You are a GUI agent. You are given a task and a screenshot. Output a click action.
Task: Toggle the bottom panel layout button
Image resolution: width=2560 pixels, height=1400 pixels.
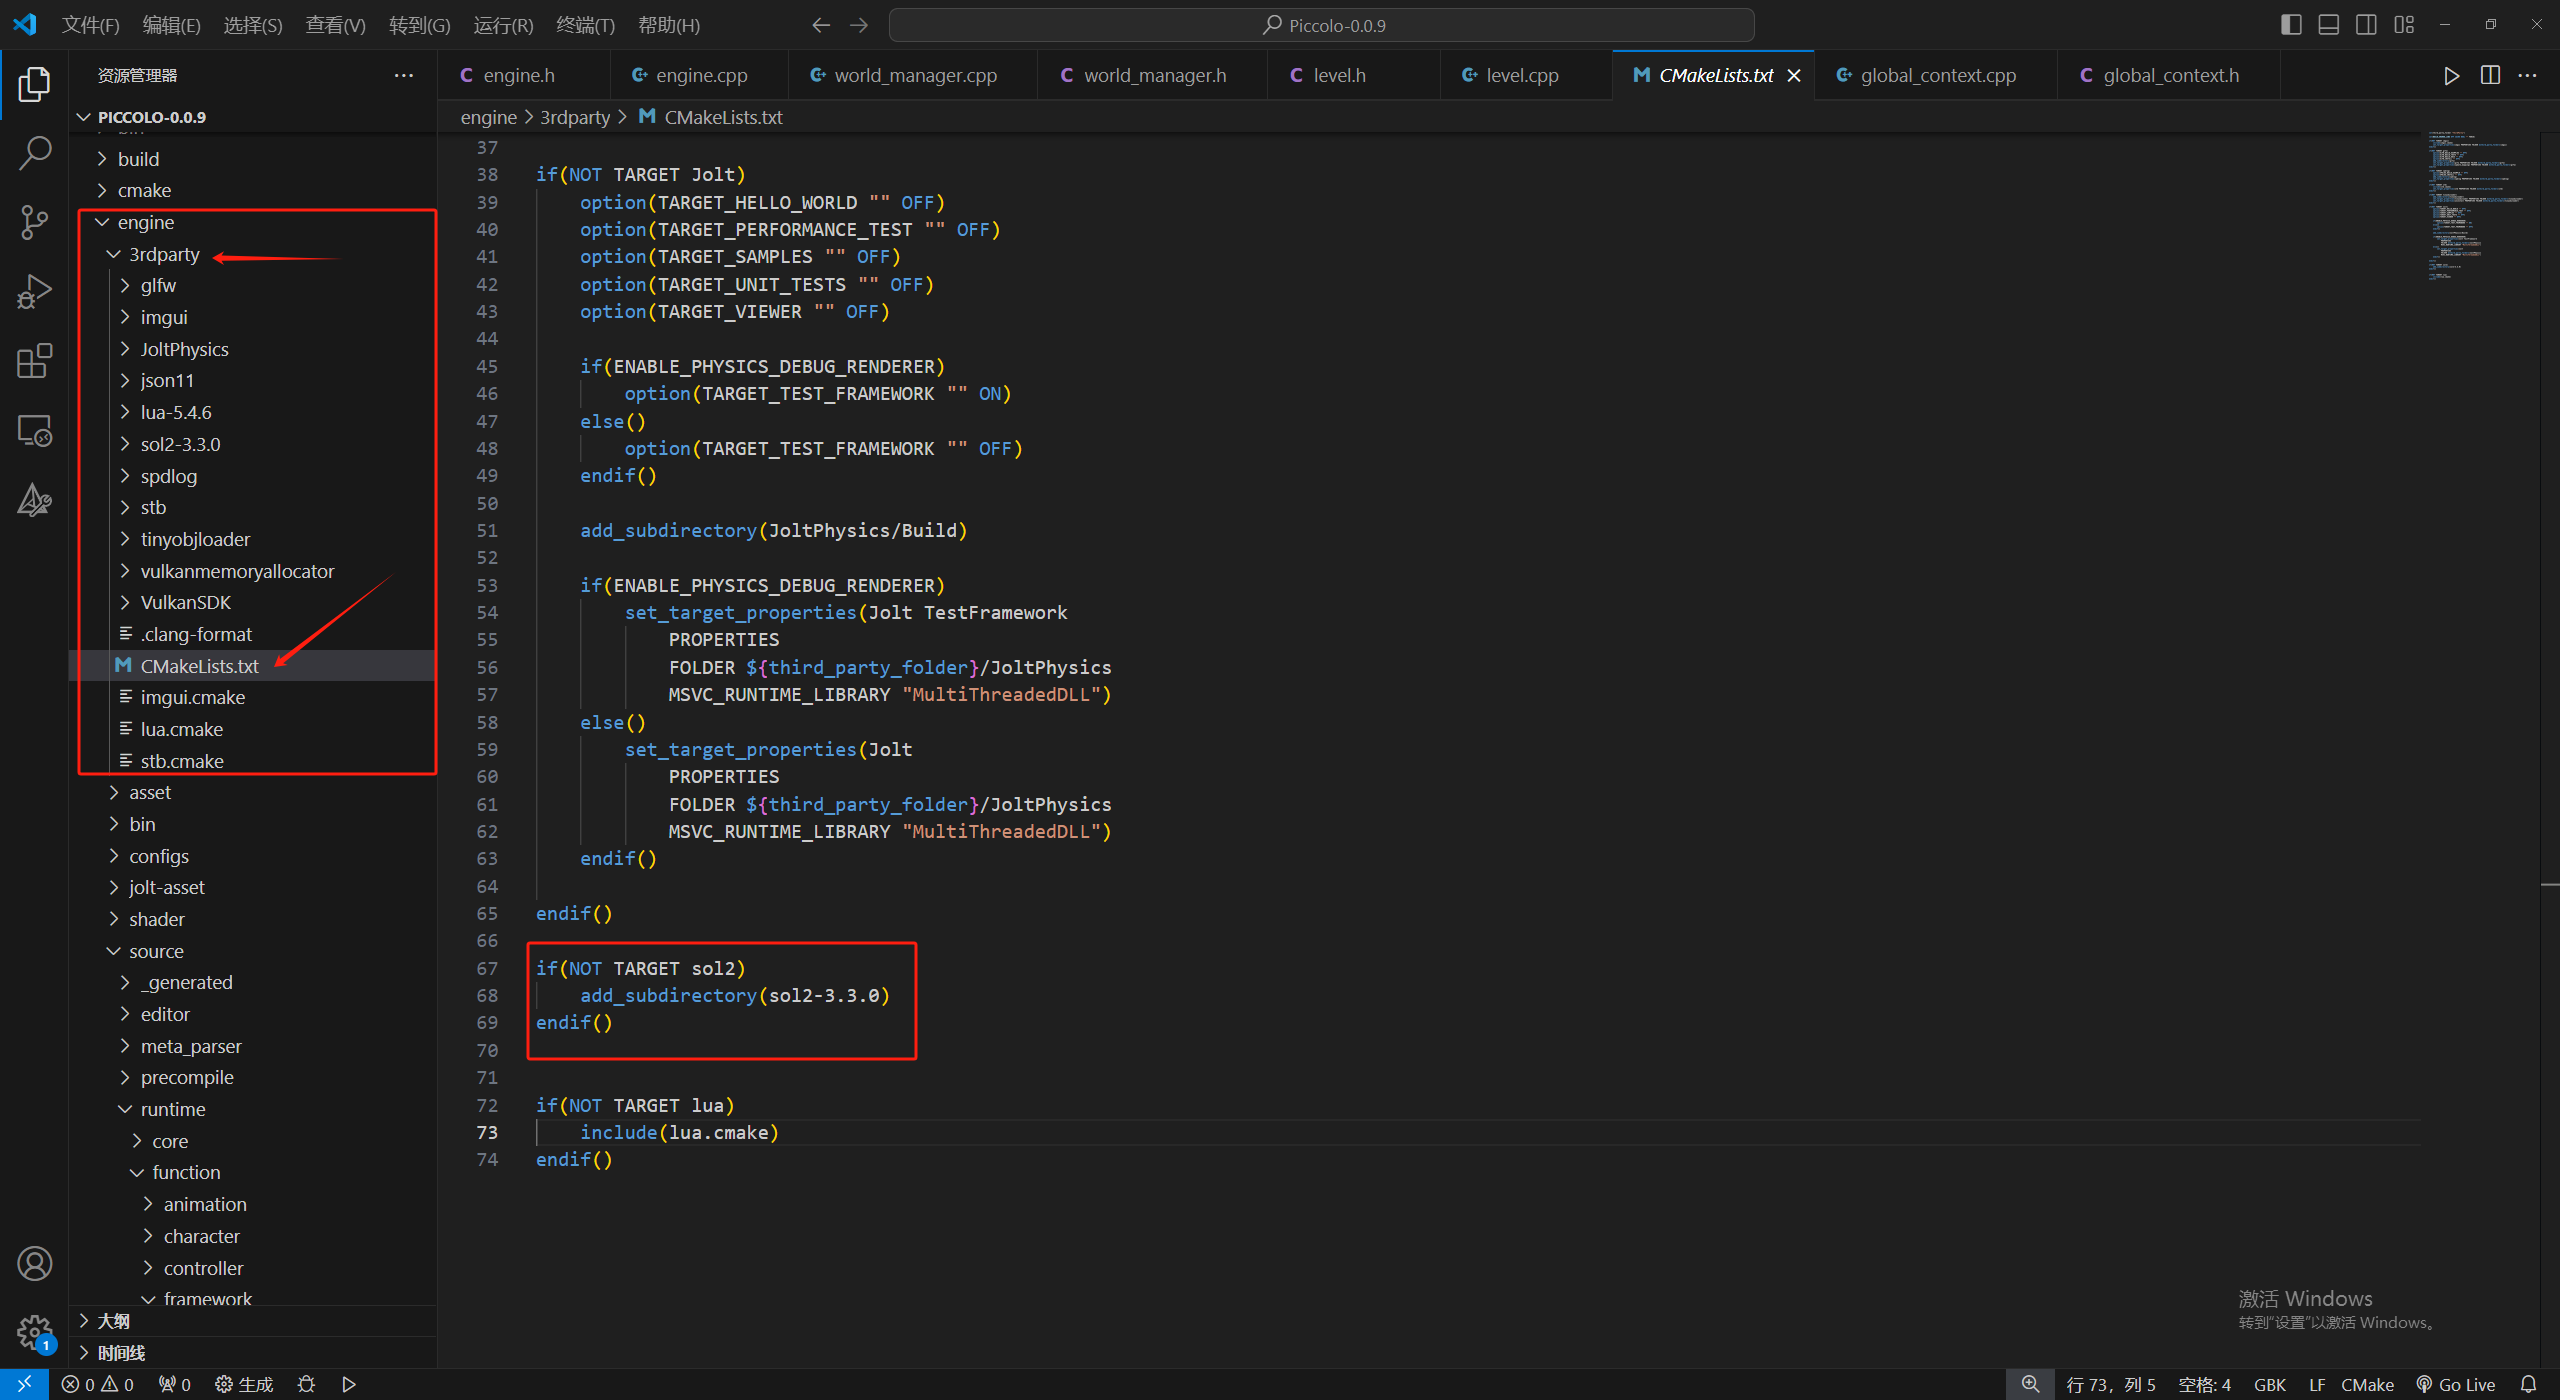click(2328, 25)
